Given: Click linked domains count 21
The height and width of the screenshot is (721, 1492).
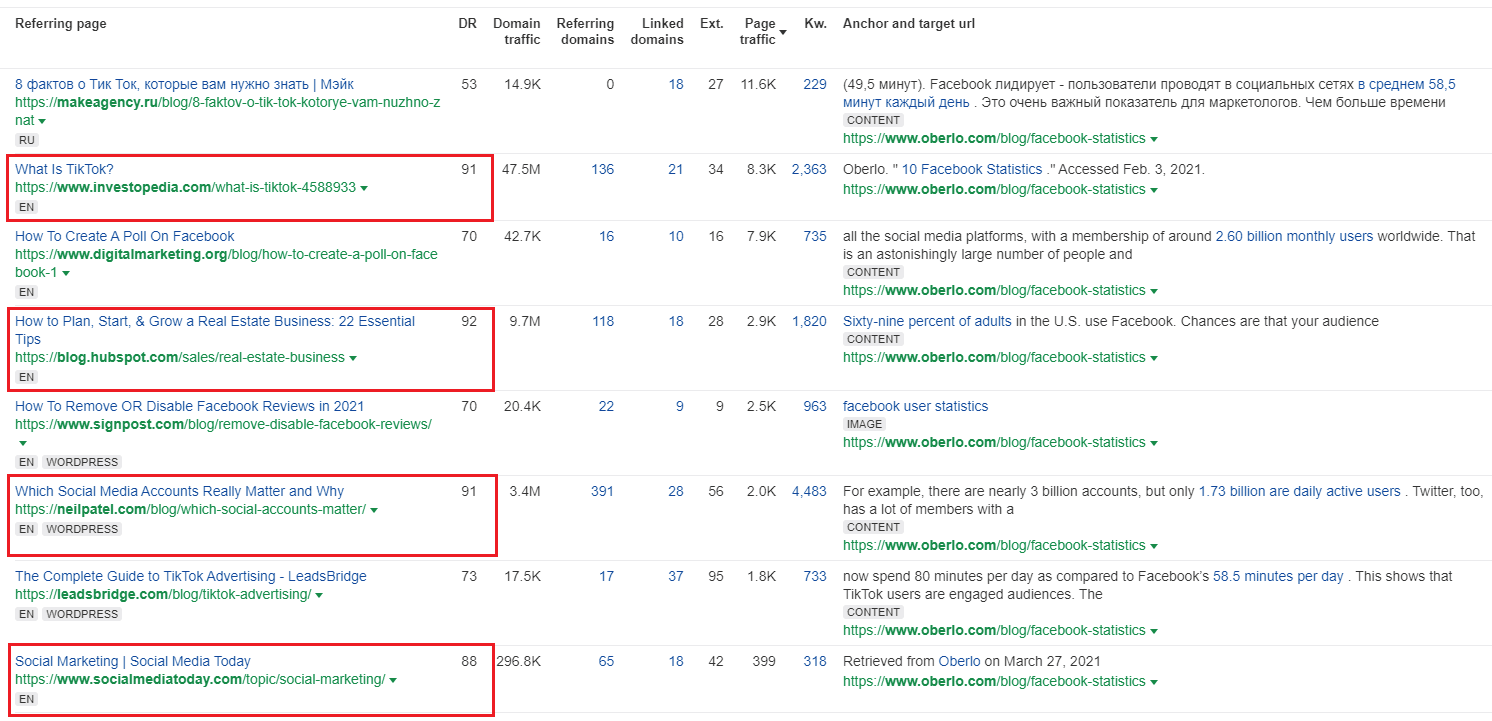Looking at the screenshot, I should point(676,169).
